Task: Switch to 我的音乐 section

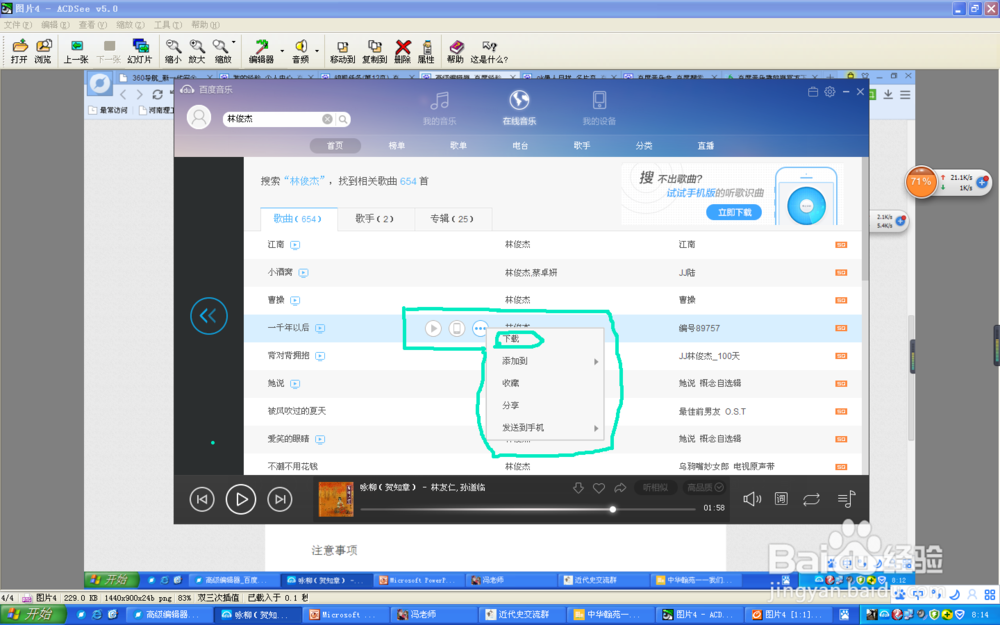Action: [x=439, y=108]
